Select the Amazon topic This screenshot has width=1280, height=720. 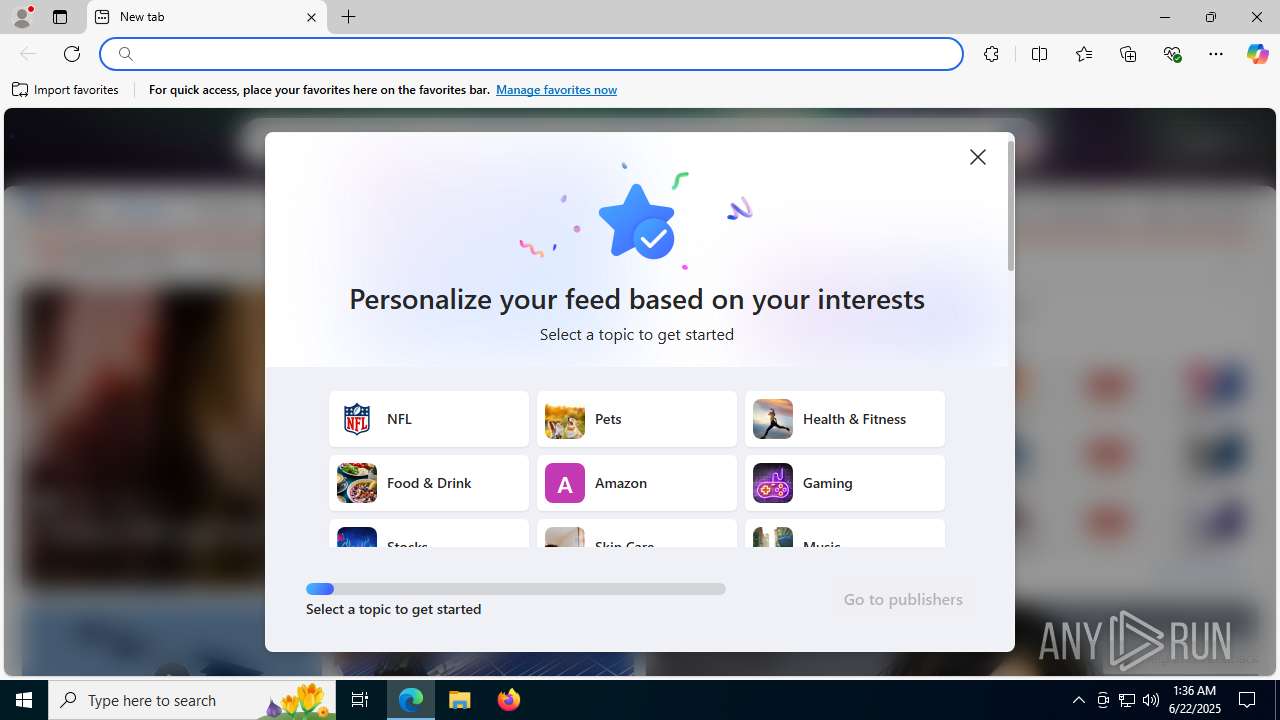[x=637, y=483]
